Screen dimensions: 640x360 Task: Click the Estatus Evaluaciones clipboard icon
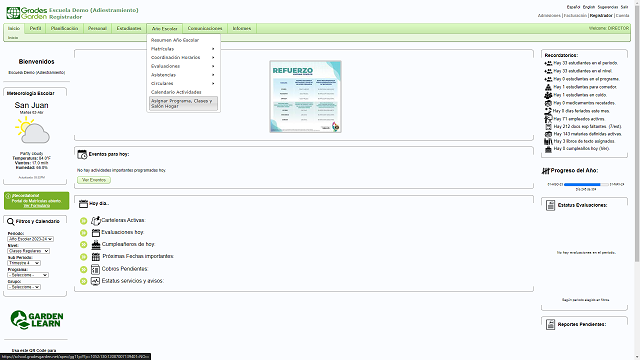[x=550, y=205]
